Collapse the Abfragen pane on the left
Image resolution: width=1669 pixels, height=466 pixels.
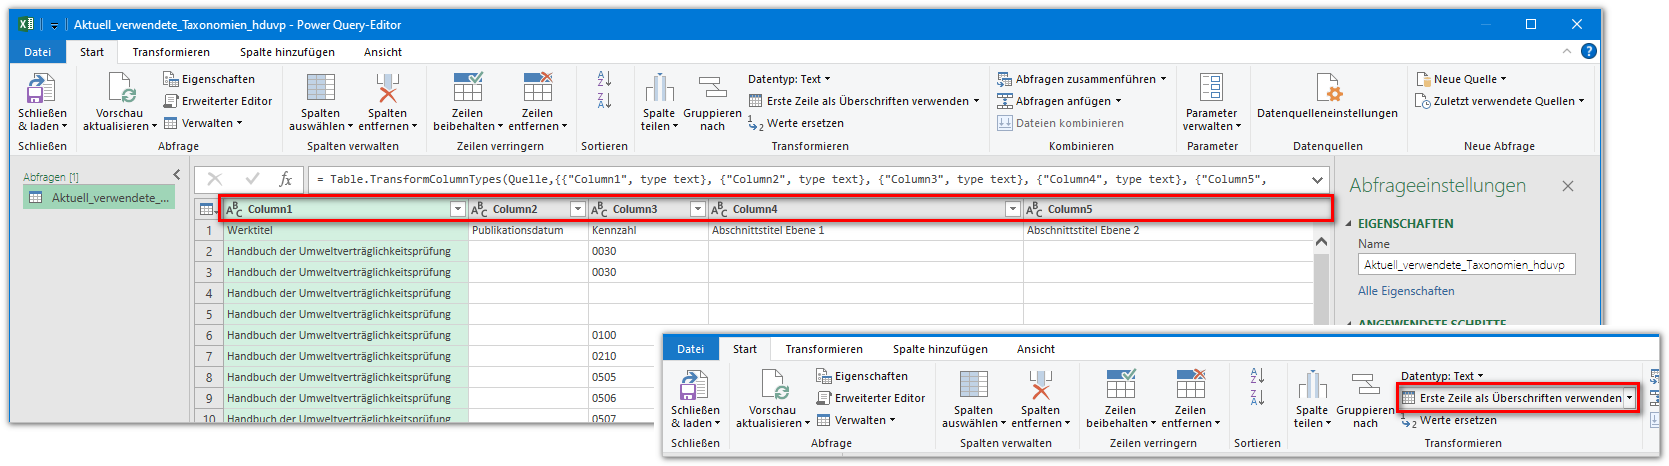177,175
